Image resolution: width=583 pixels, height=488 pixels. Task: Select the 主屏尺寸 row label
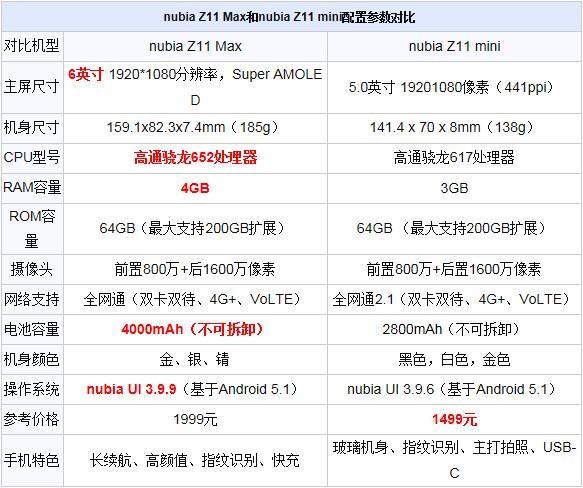pyautogui.click(x=32, y=87)
